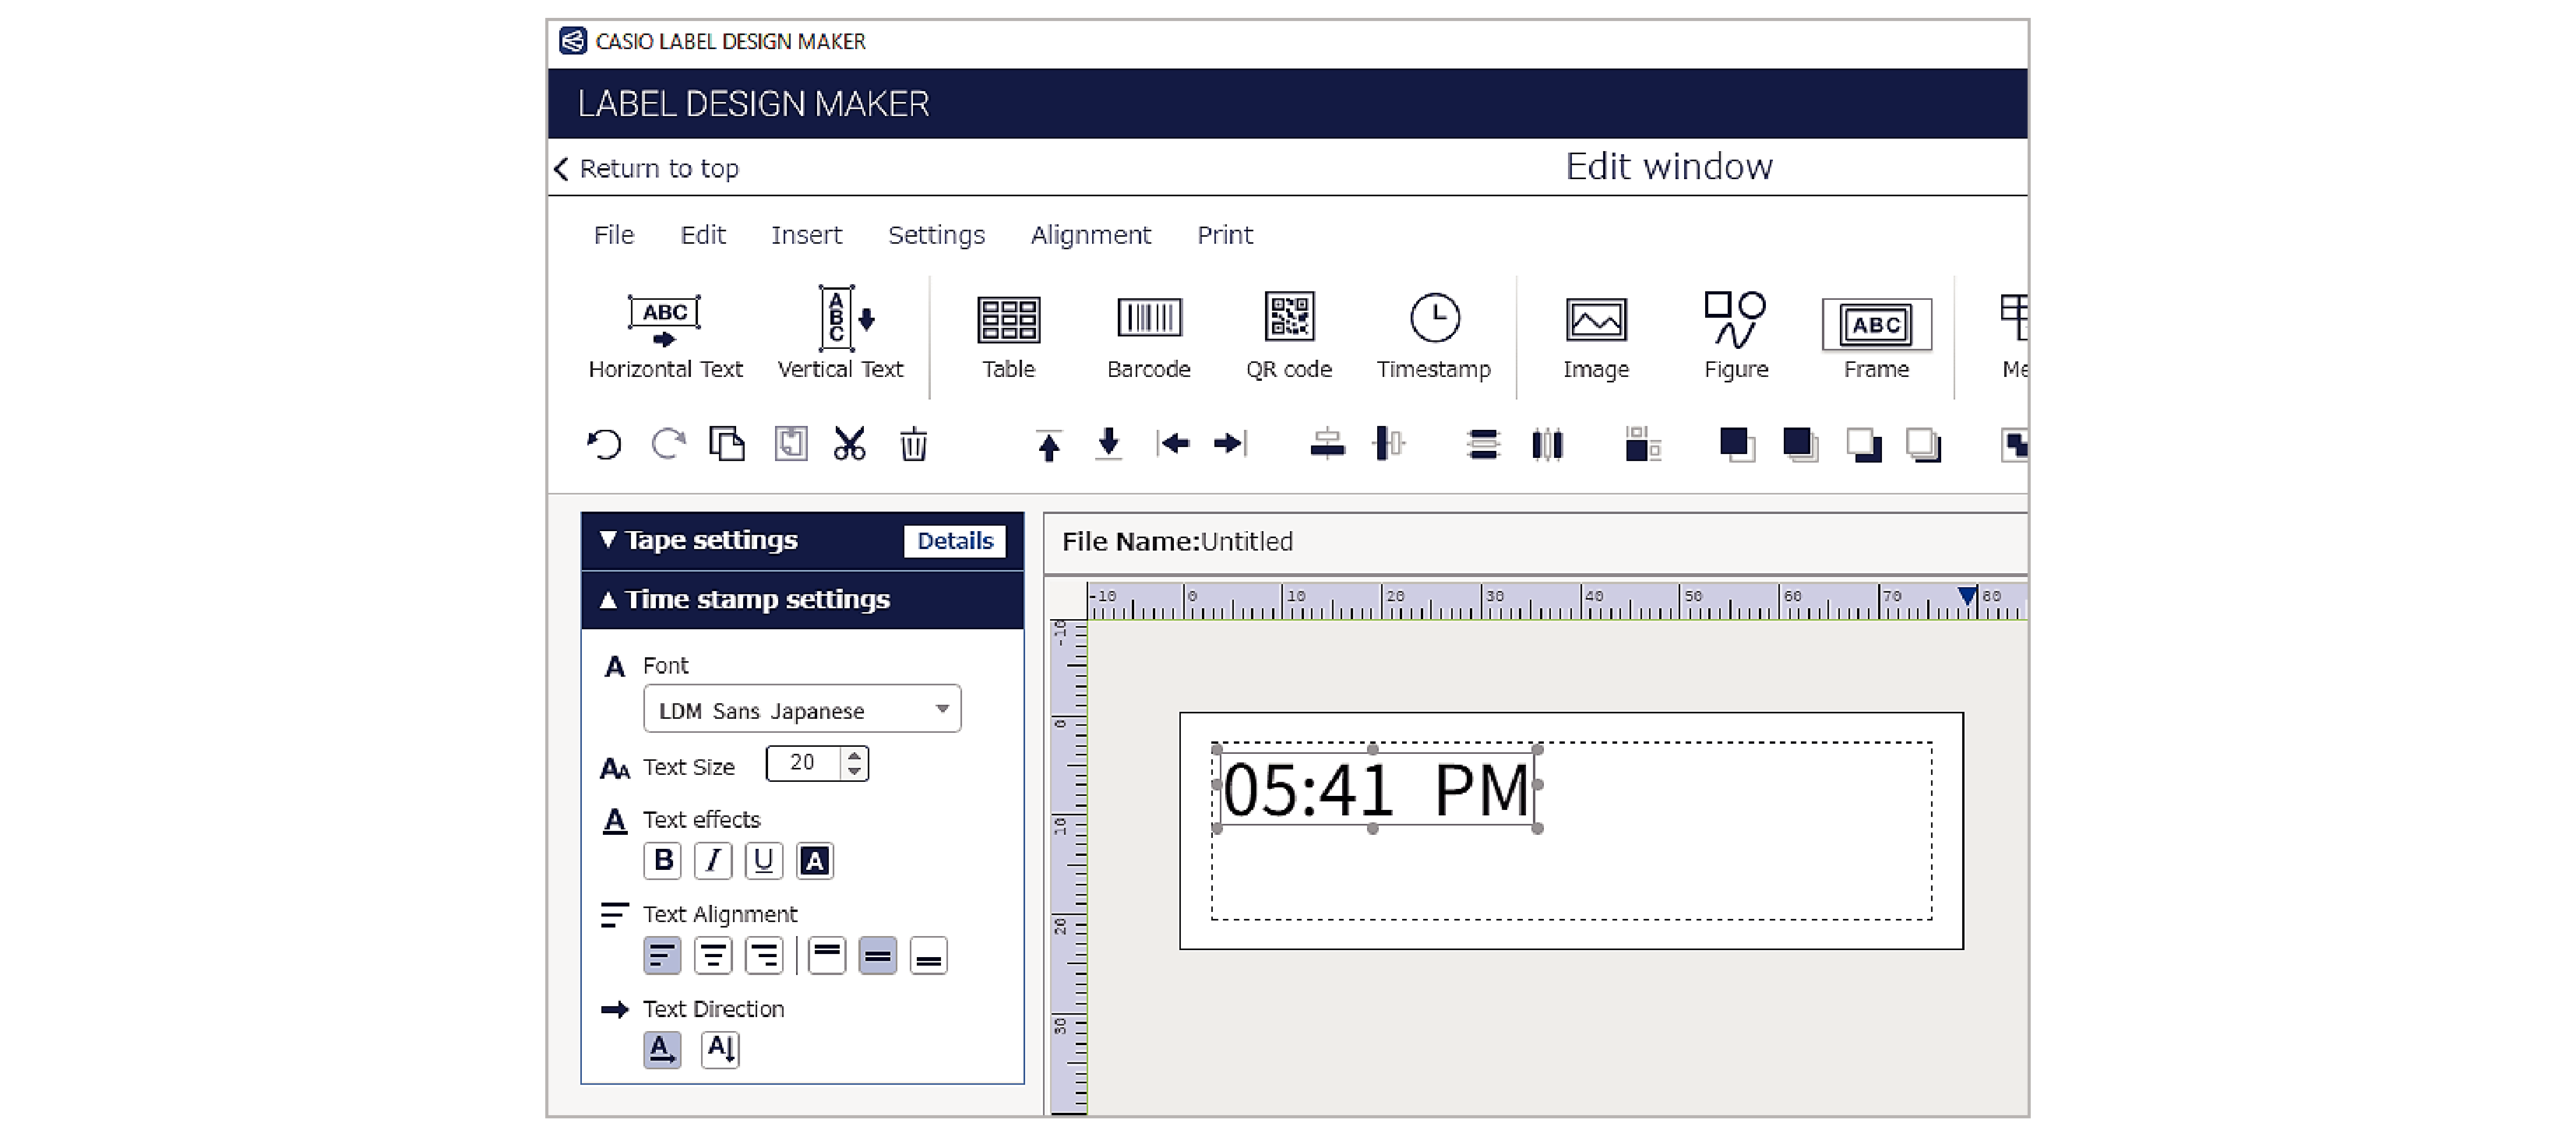Delete the selected object with trash icon
Screen dimensions: 2576x1137
(x=915, y=444)
